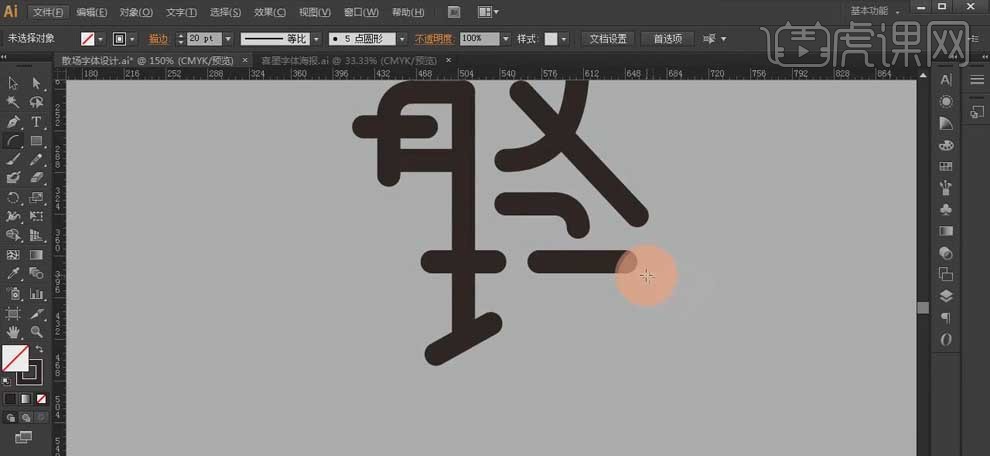Click the 文档设置 button
990x456 pixels.
point(608,39)
